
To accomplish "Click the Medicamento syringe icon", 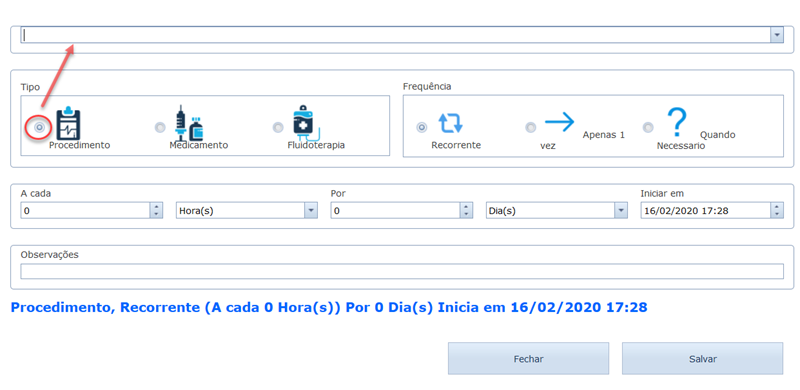I will (x=189, y=123).
